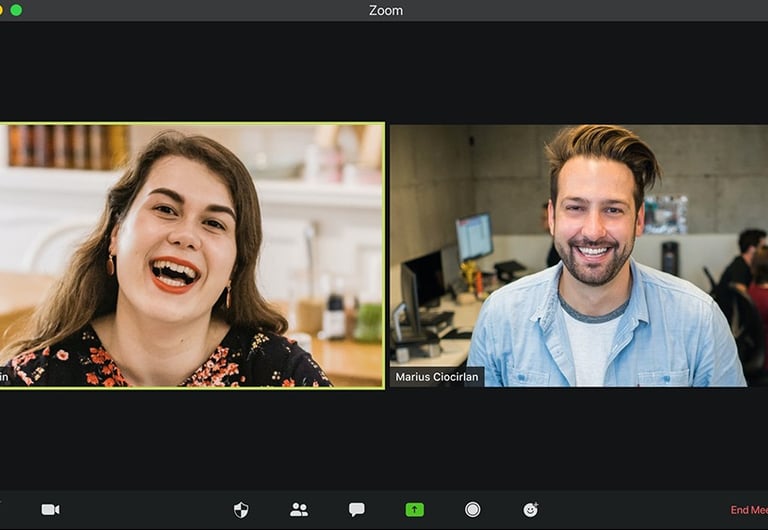Select the highlighted woman's video tile
768x530 pixels.
[192, 256]
